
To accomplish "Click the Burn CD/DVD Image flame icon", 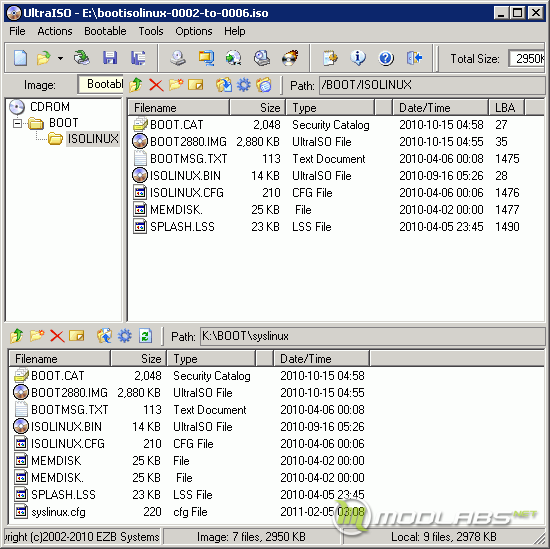I will coord(290,58).
